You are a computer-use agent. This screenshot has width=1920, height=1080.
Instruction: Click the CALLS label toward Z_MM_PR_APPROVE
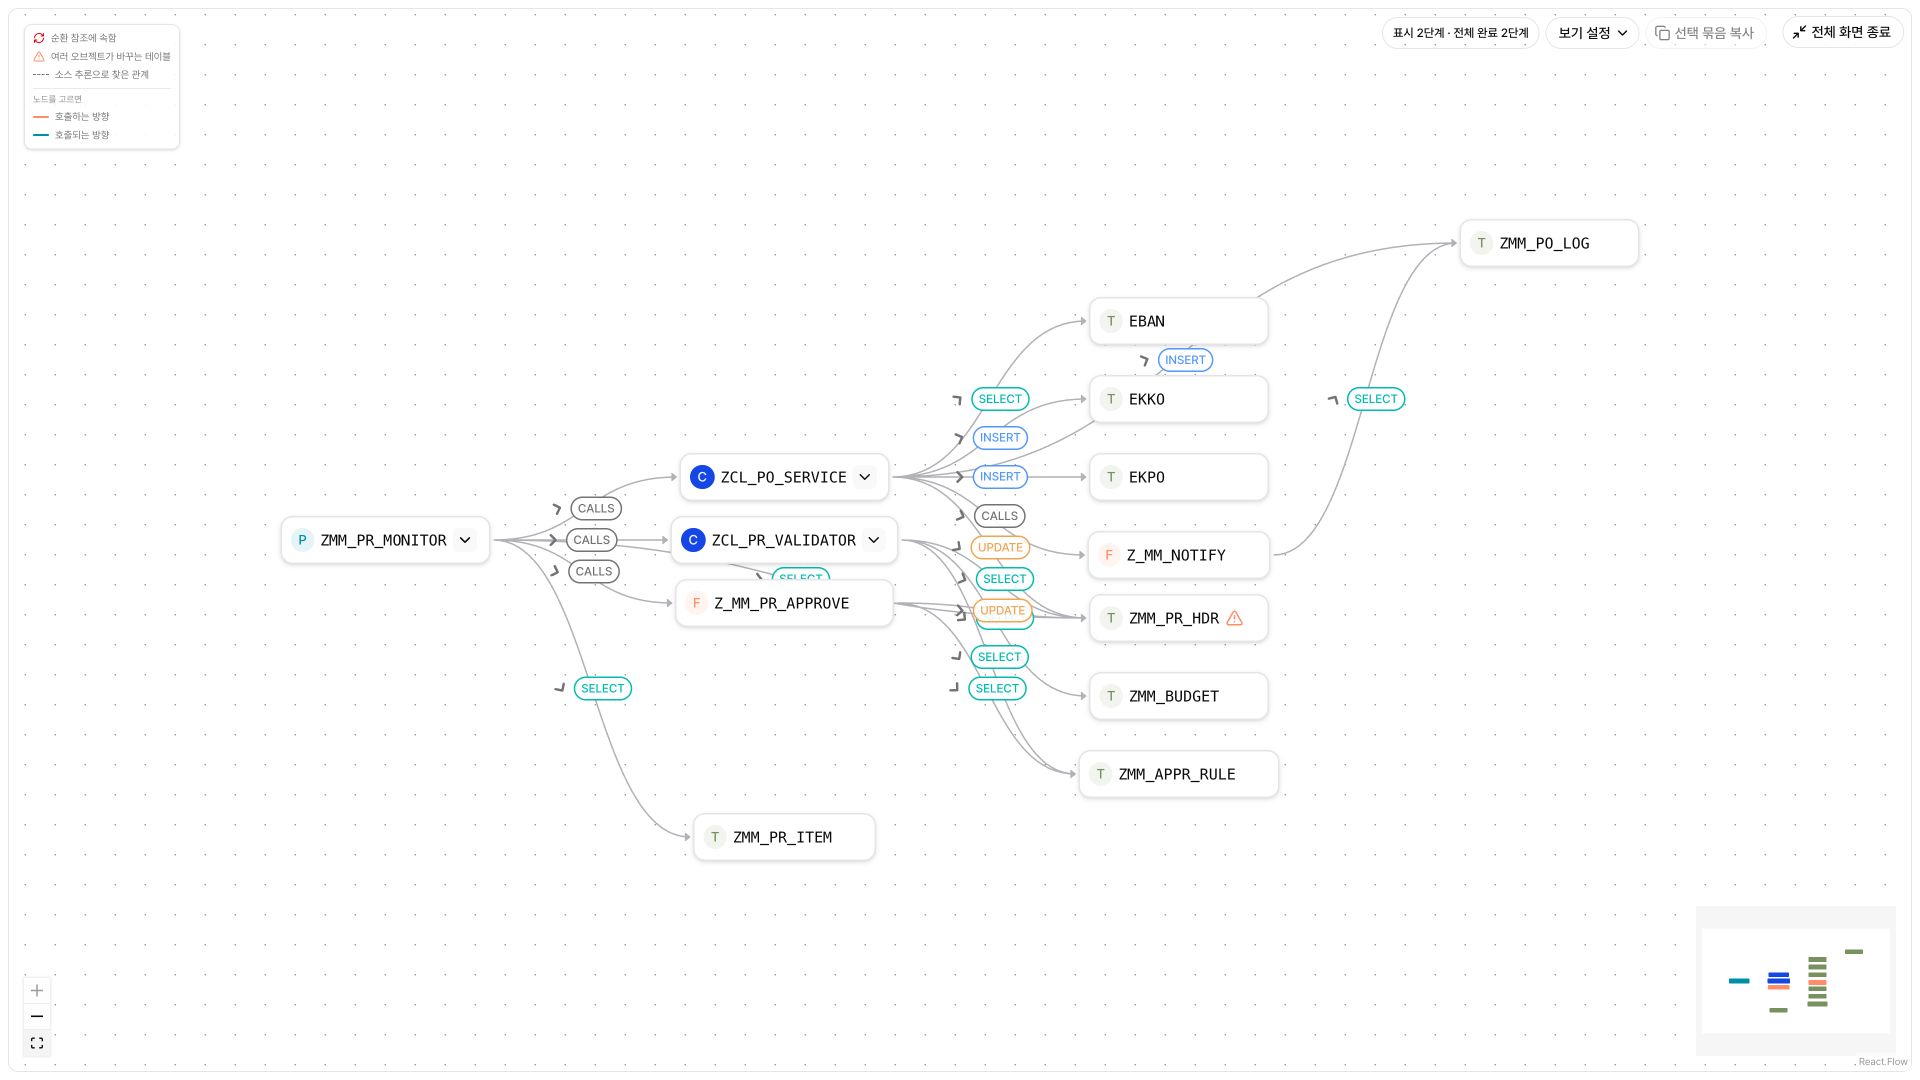click(x=594, y=572)
